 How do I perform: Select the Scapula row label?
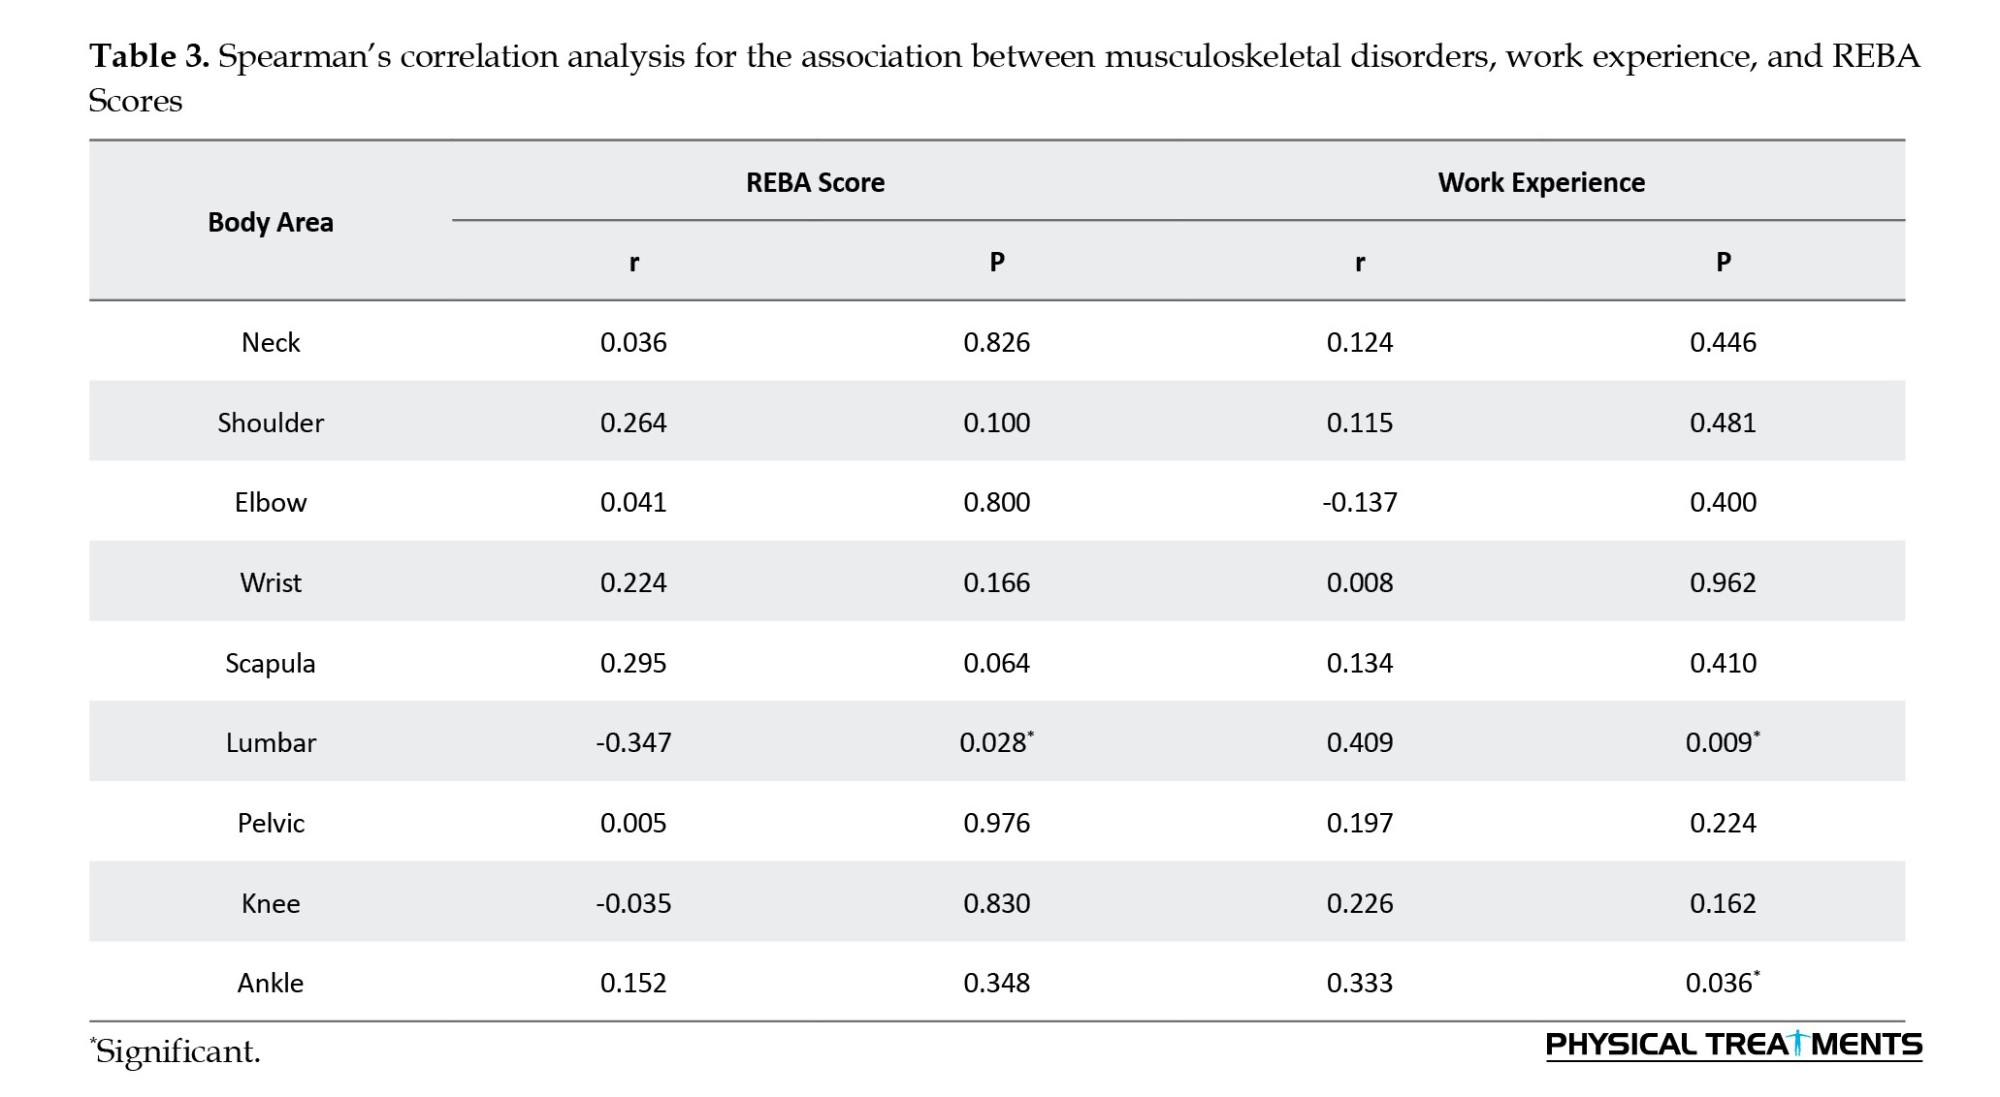[270, 663]
